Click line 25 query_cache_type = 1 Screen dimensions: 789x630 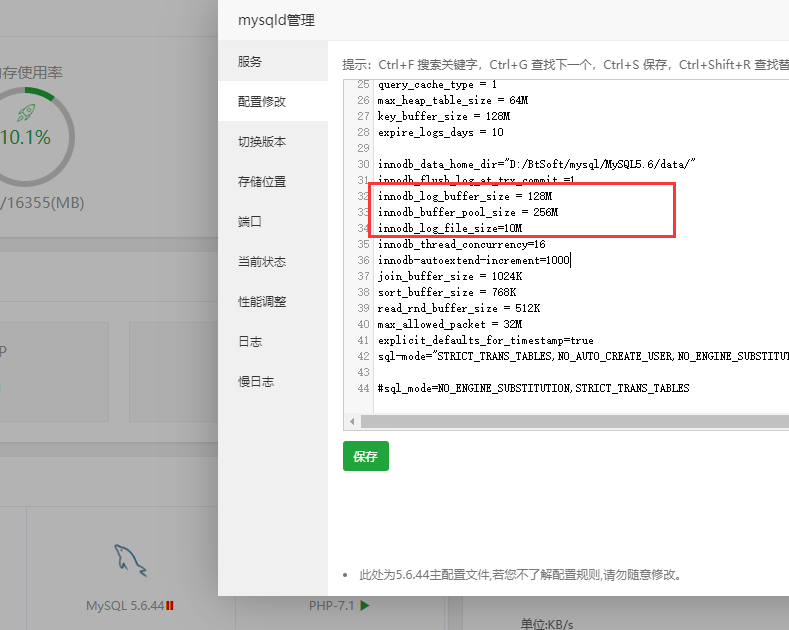click(x=437, y=85)
